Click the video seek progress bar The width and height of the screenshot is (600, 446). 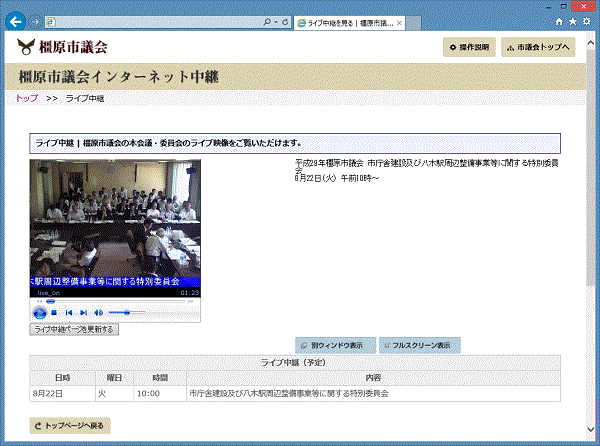(x=116, y=301)
